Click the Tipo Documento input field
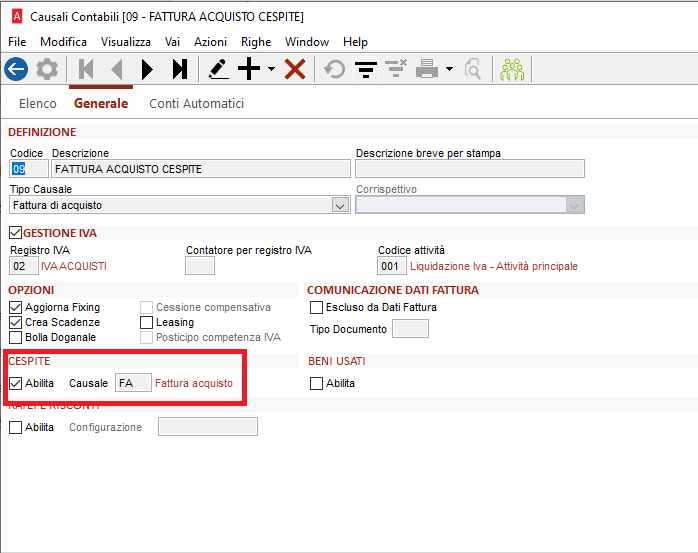The width and height of the screenshot is (698, 553). [410, 329]
